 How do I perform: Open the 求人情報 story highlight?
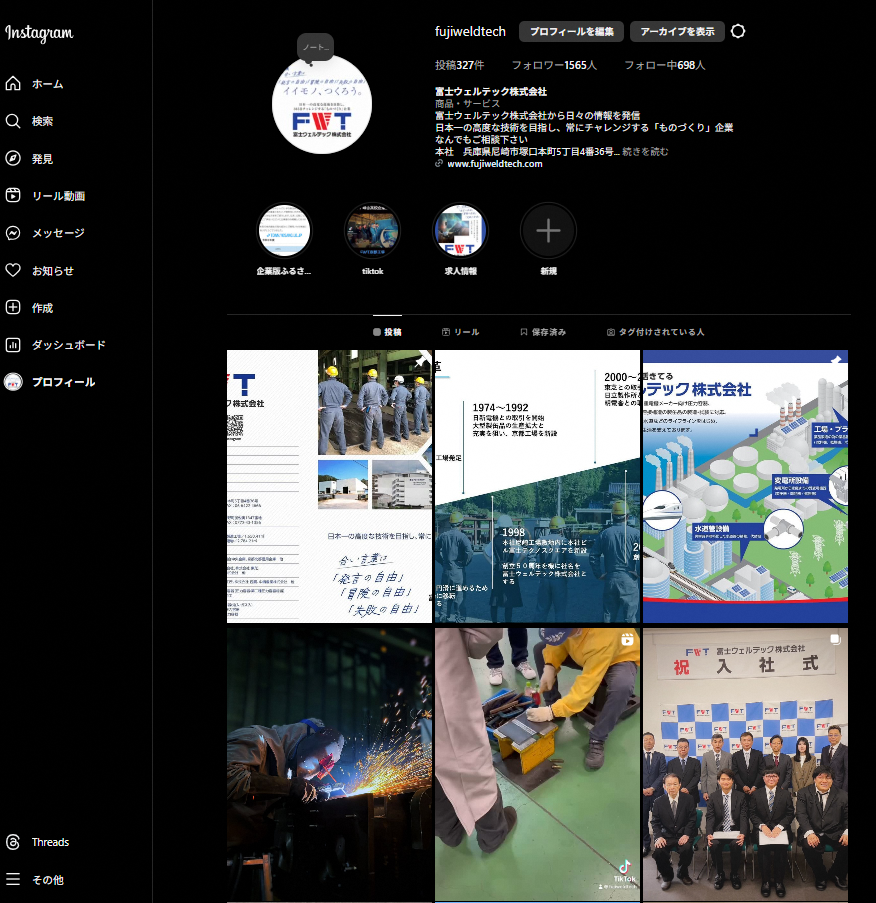tap(460, 231)
